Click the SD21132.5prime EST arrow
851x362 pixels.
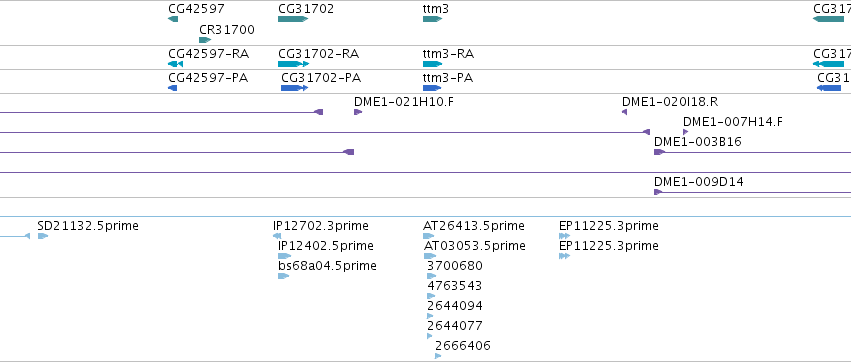tap(43, 236)
